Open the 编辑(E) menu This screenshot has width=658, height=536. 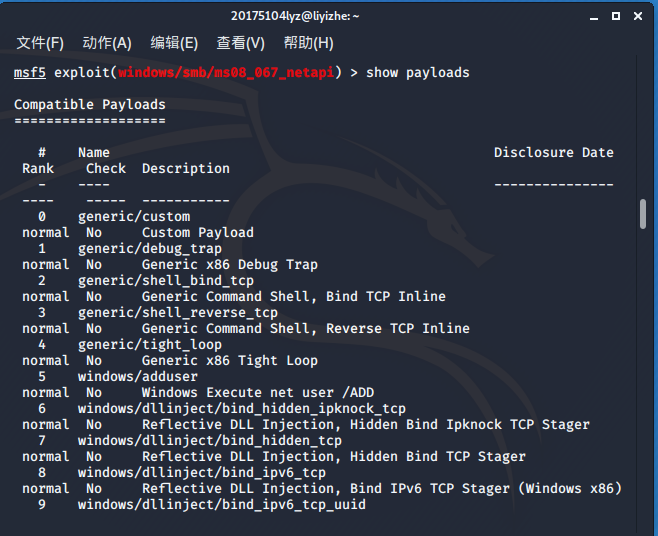point(174,43)
